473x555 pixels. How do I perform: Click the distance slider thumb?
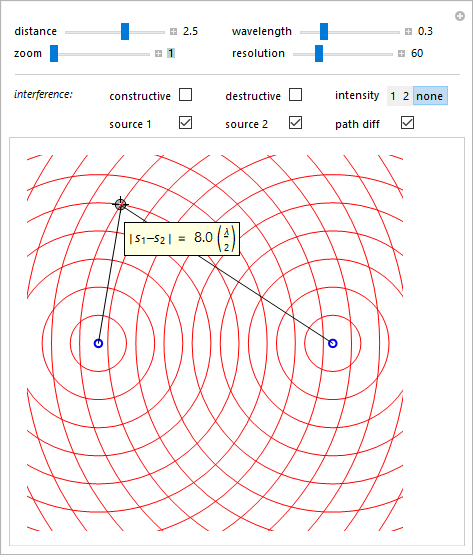125,32
